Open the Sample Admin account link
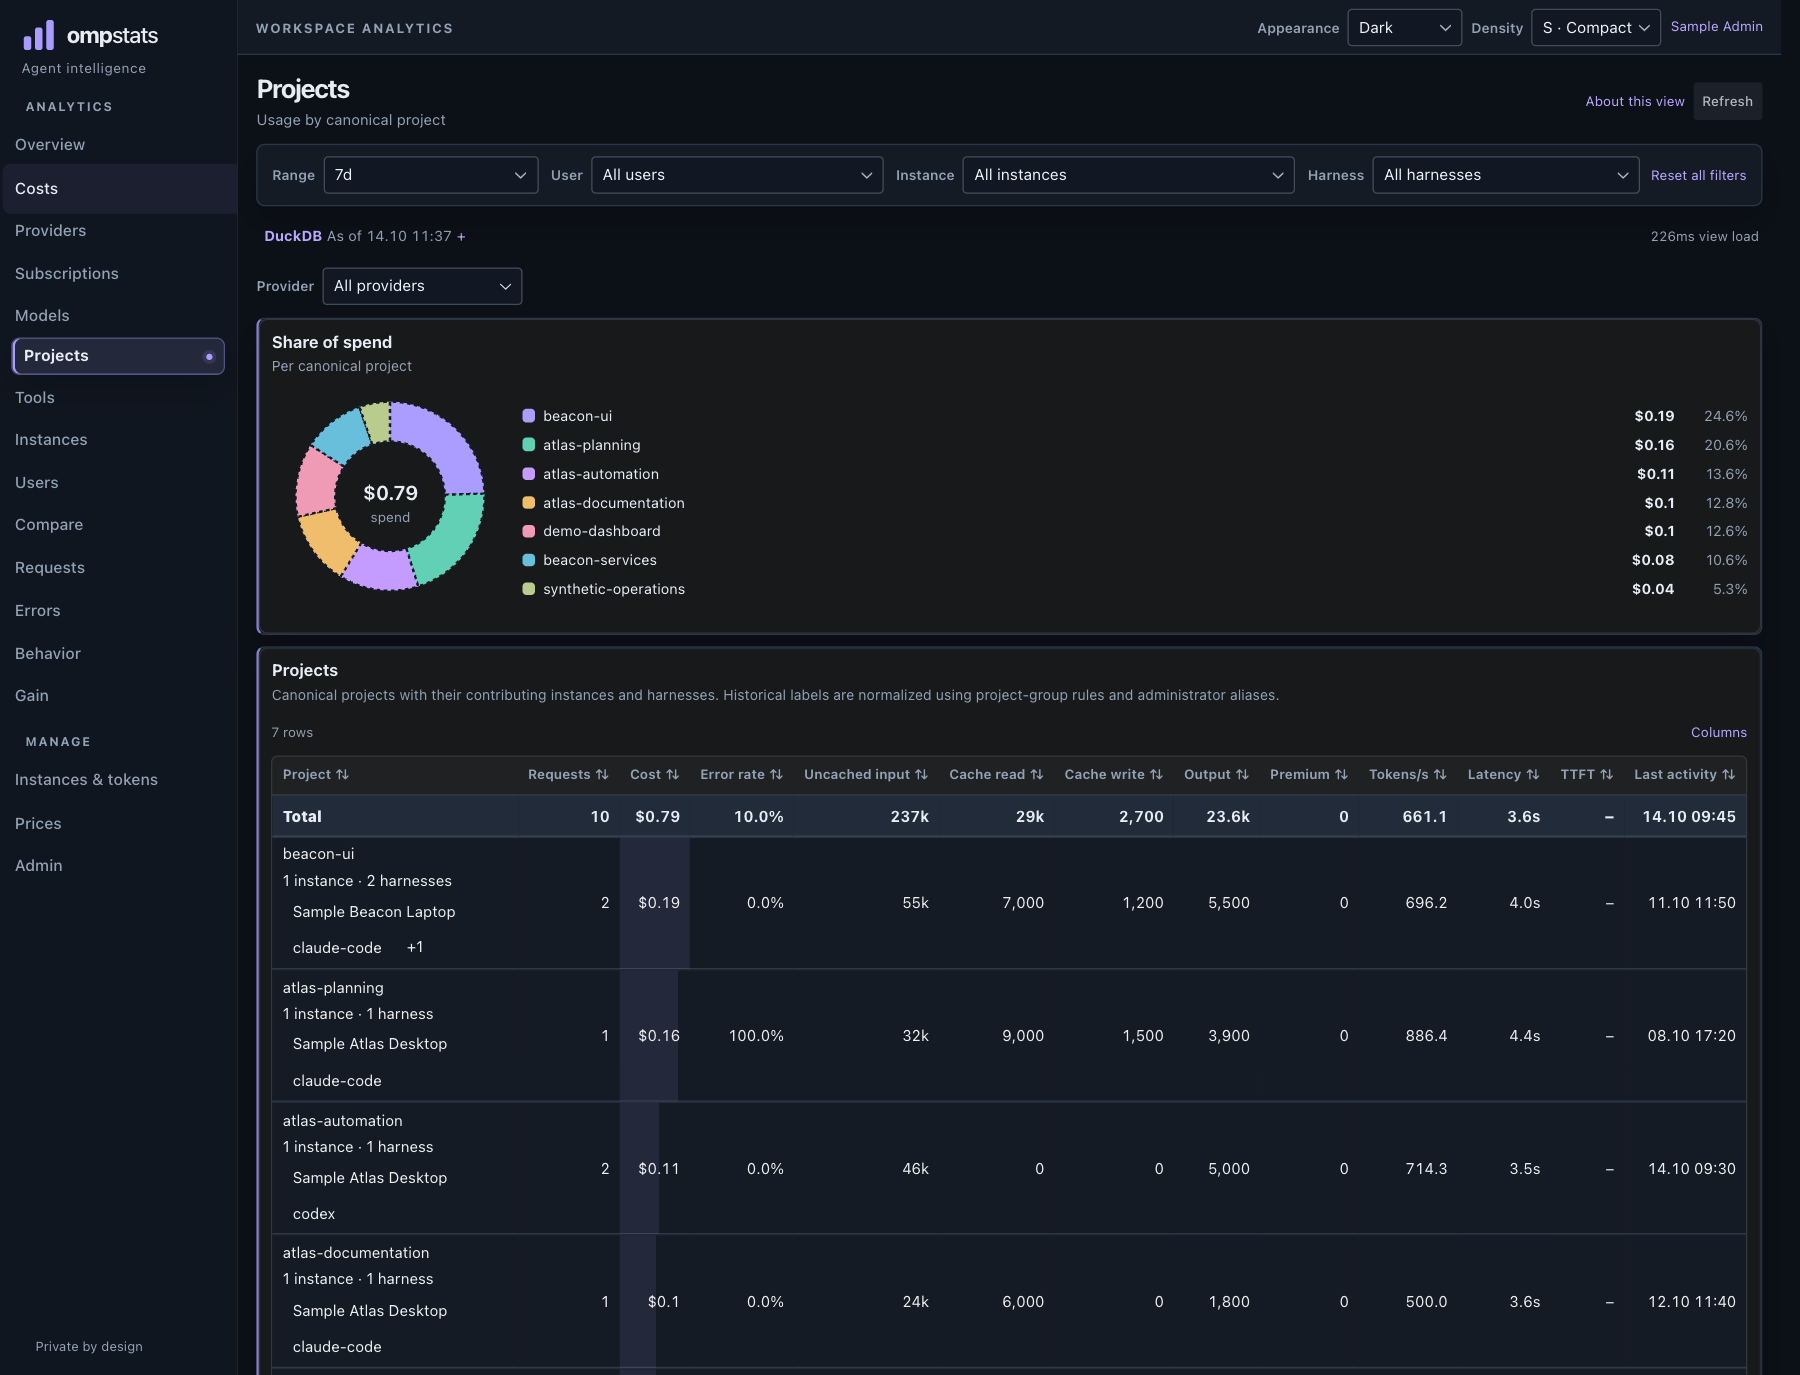This screenshot has width=1800, height=1375. click(1716, 27)
